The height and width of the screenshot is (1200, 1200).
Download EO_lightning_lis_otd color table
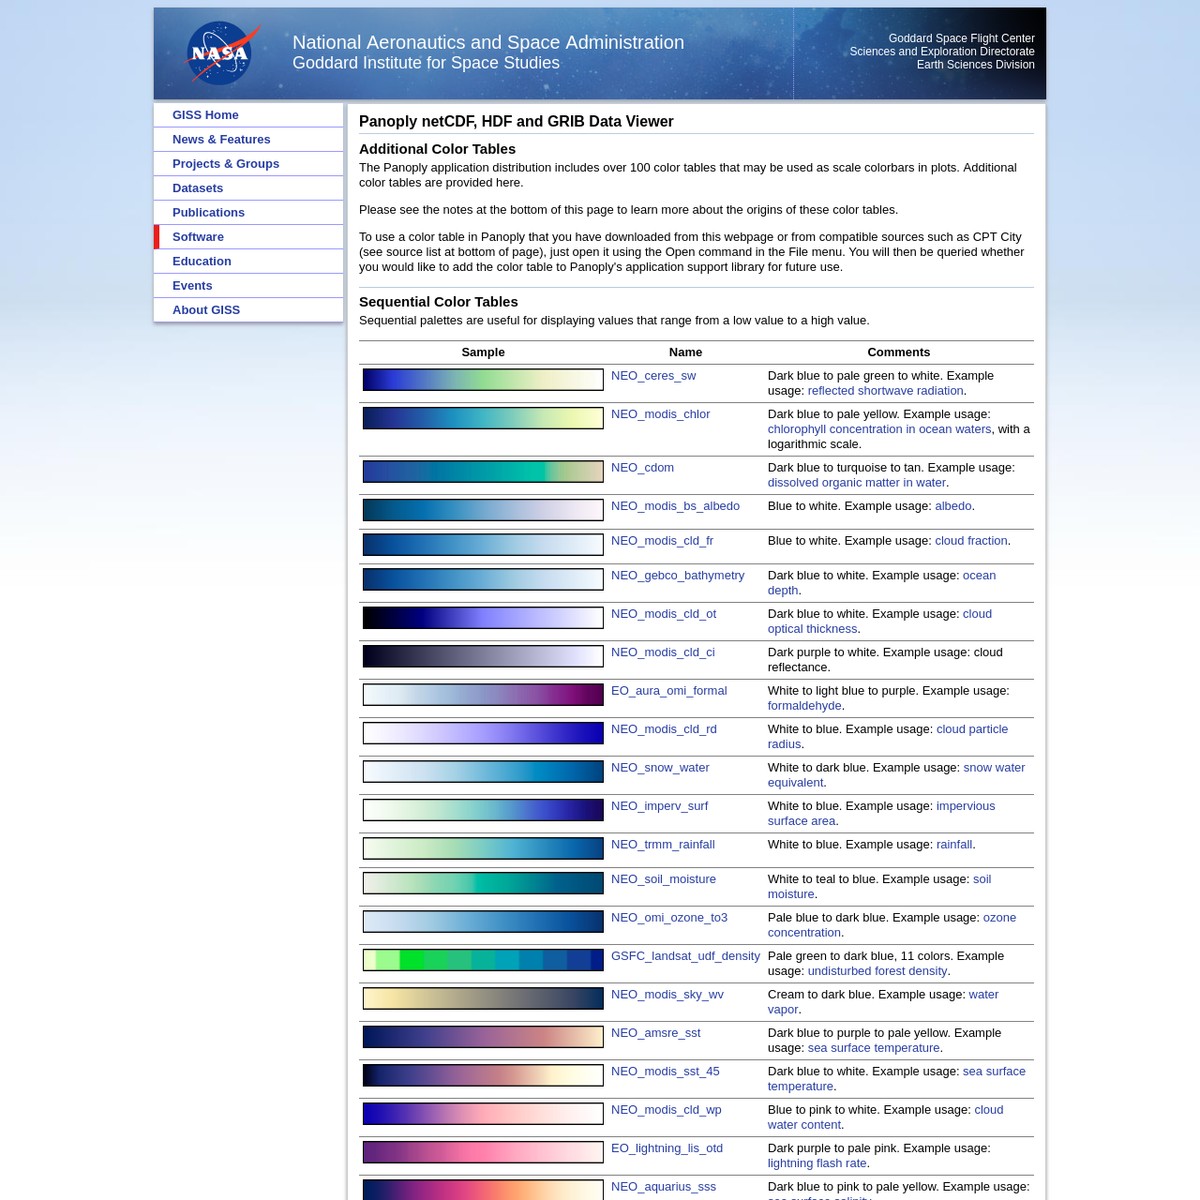667,1149
